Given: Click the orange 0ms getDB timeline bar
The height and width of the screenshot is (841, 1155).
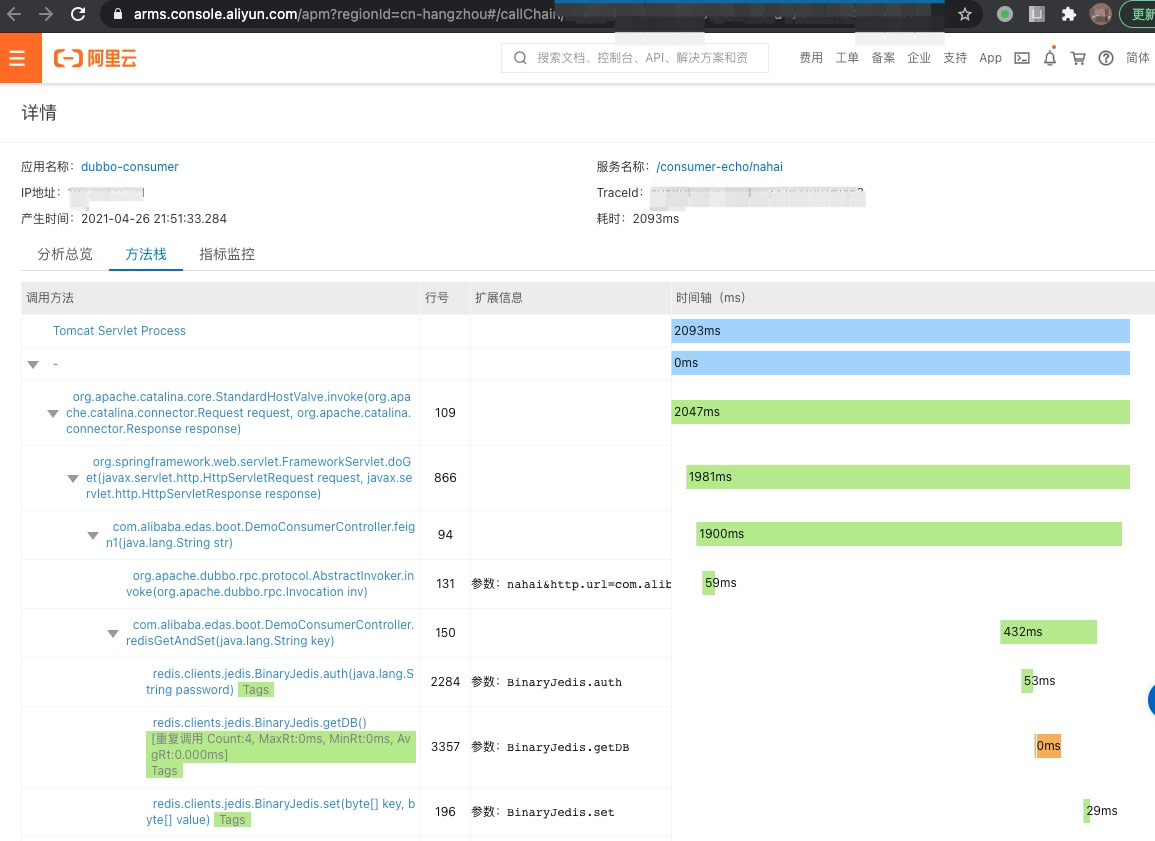Looking at the screenshot, I should click(x=1047, y=746).
